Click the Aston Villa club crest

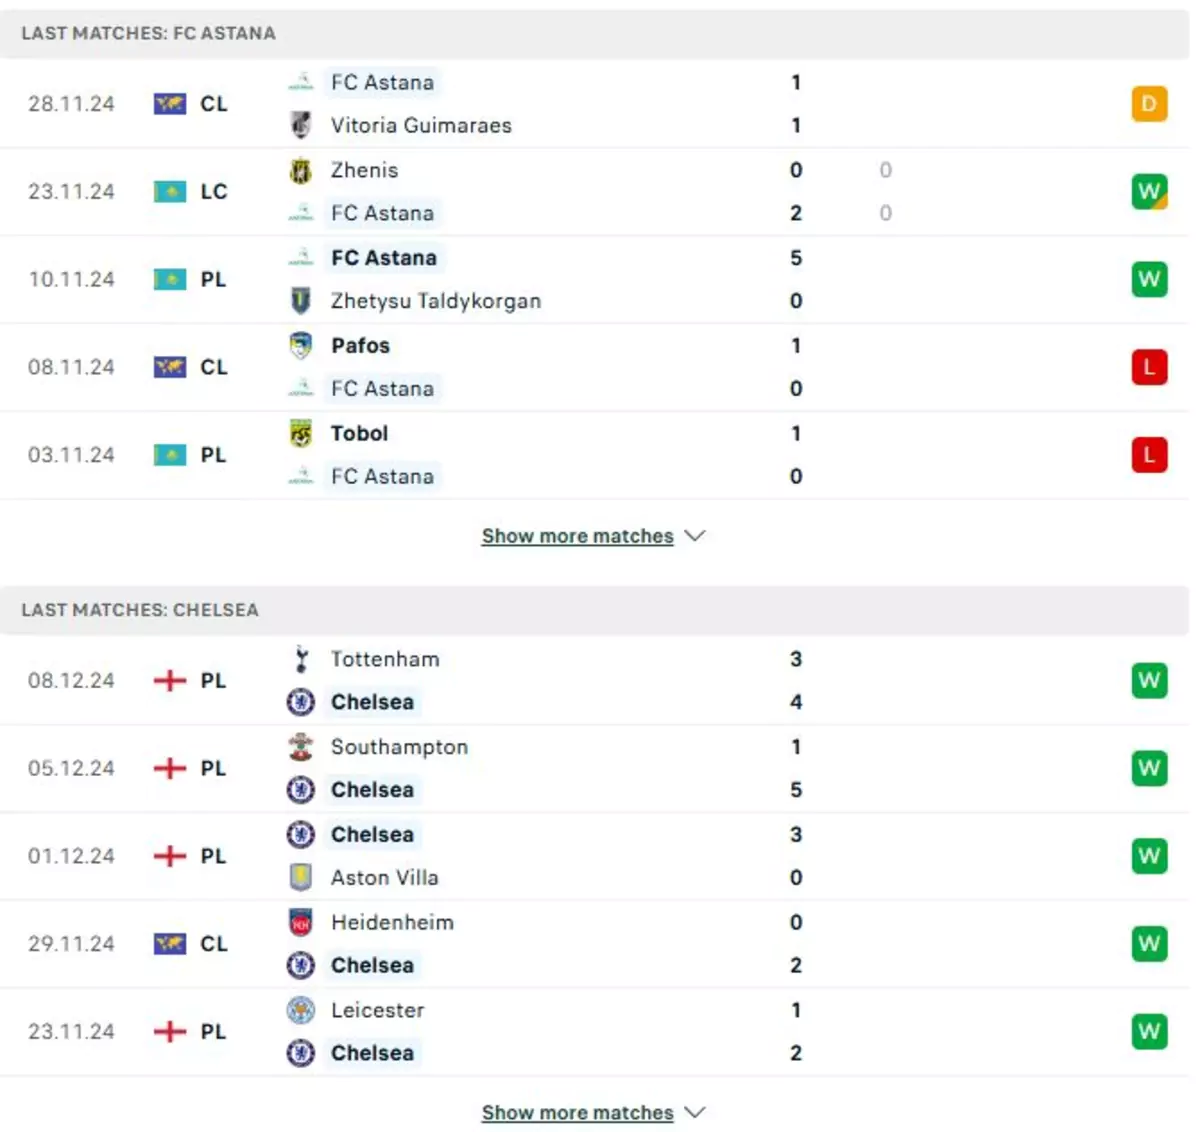tap(300, 877)
